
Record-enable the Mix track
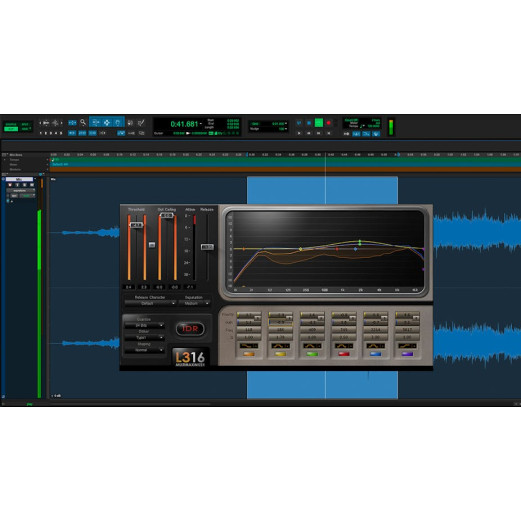tap(10, 185)
